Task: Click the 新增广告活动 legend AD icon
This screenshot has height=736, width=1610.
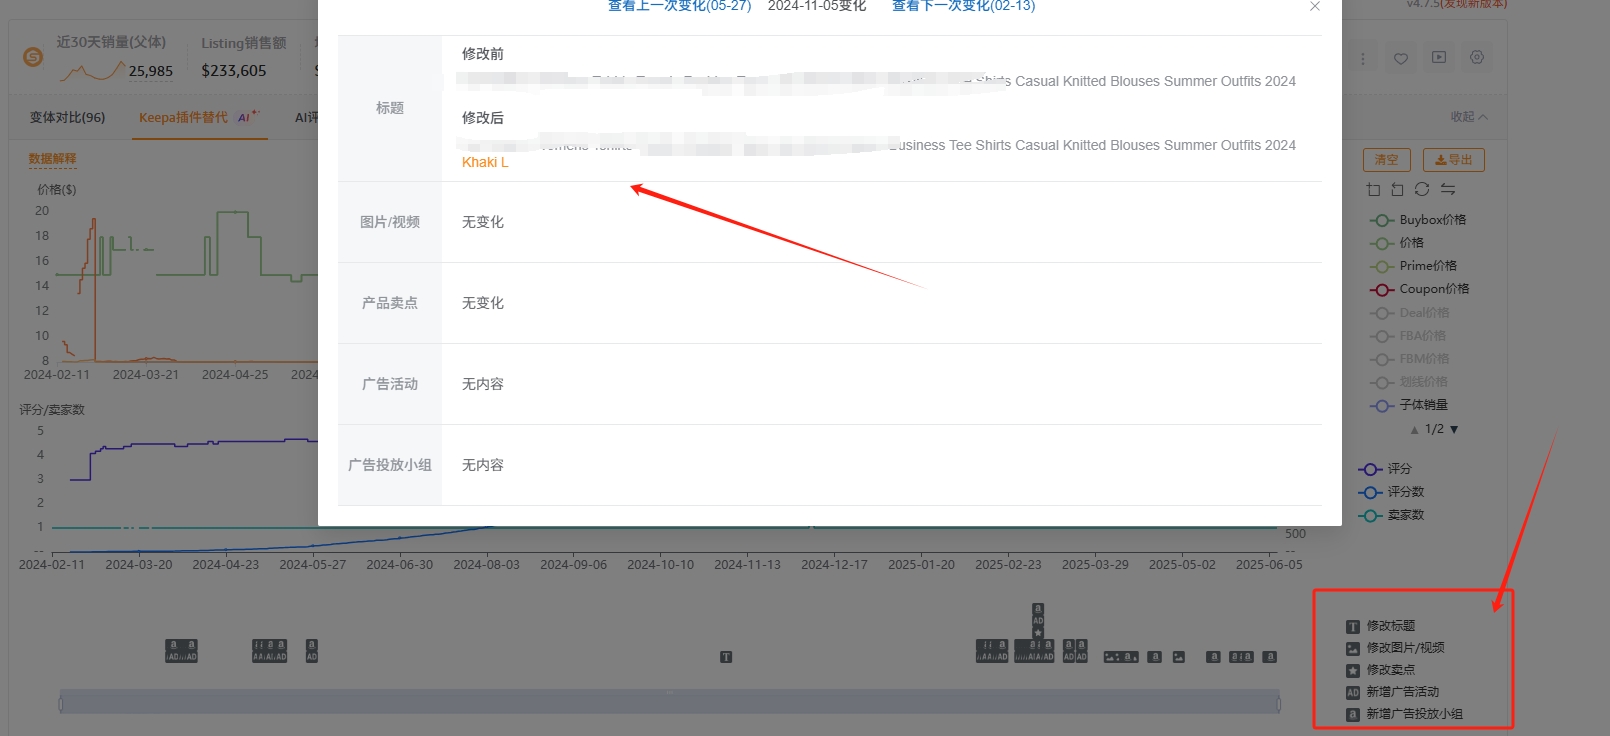Action: click(x=1352, y=693)
